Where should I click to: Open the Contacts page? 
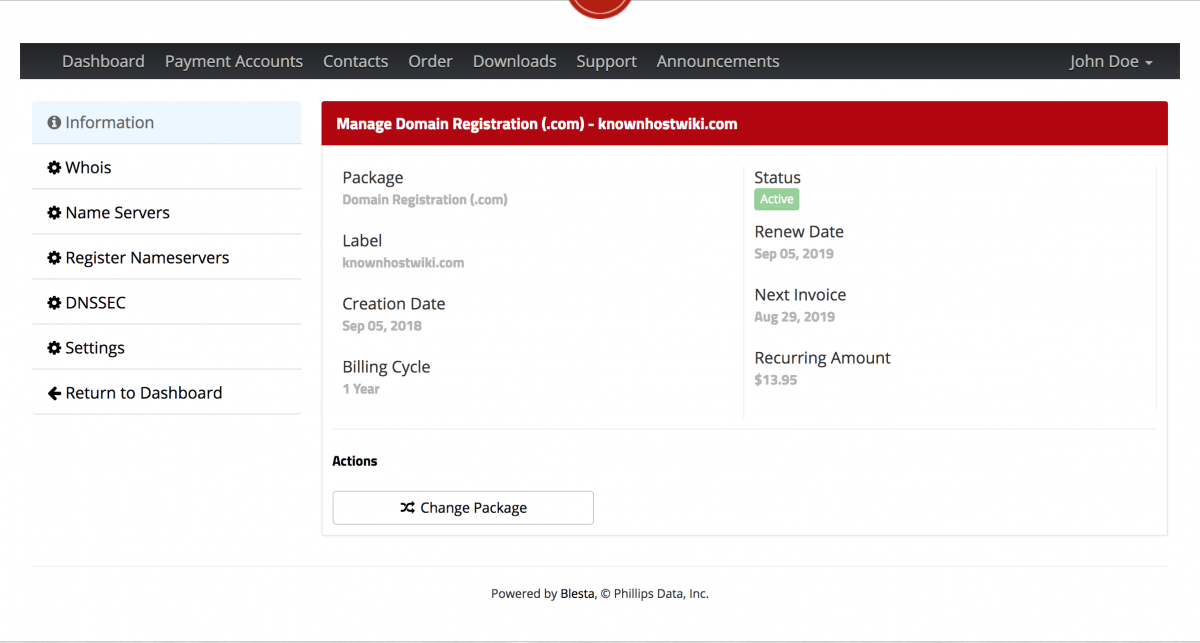(x=355, y=61)
